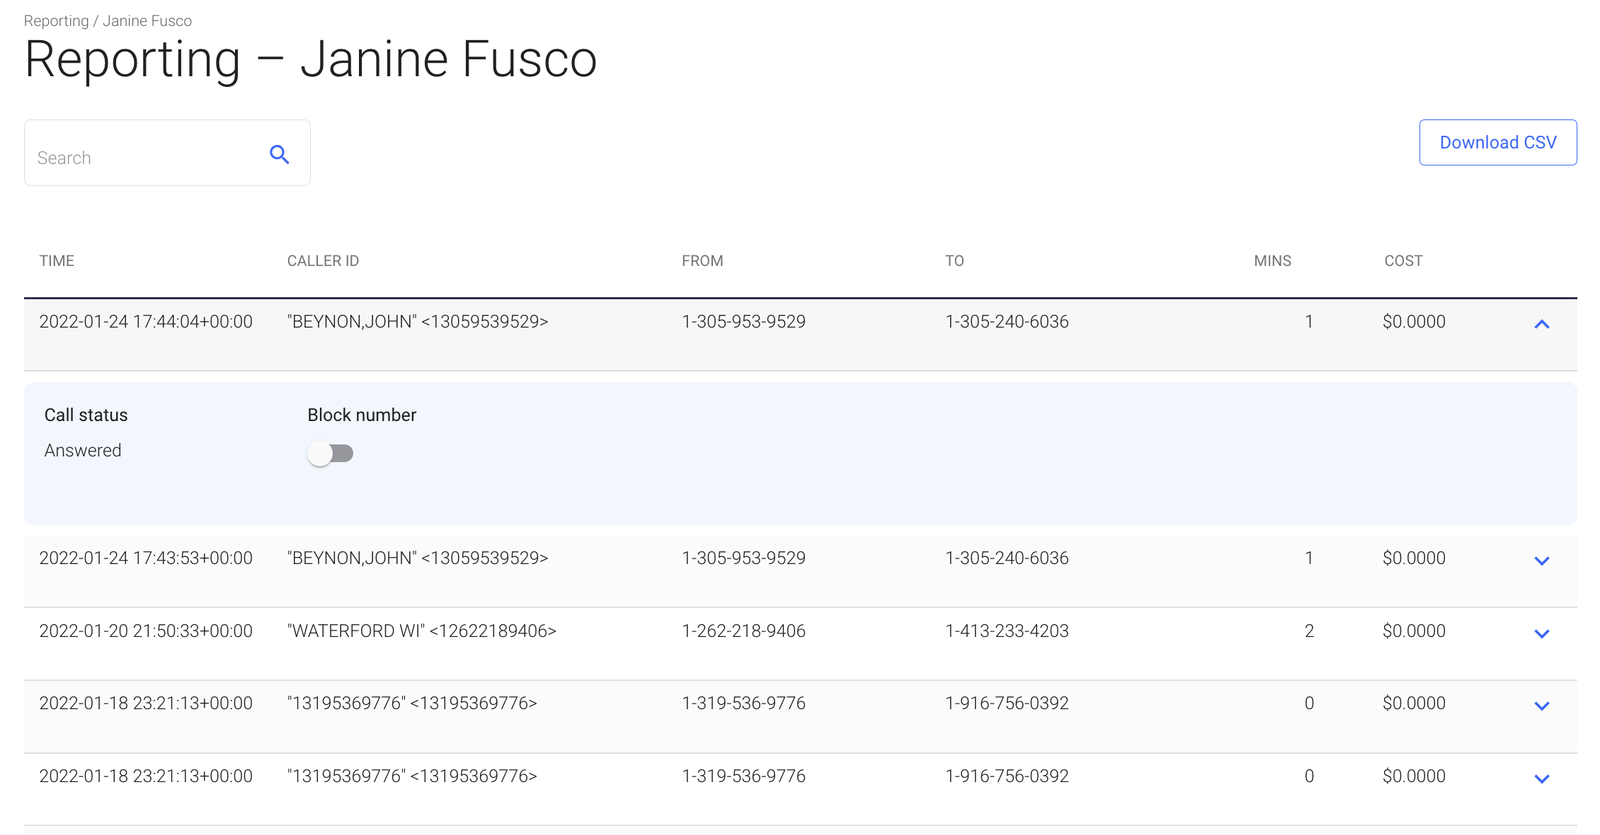Expand the 17:43:53 BEYNON,JOHN call row
Image resolution: width=1600 pixels, height=835 pixels.
click(x=1541, y=561)
